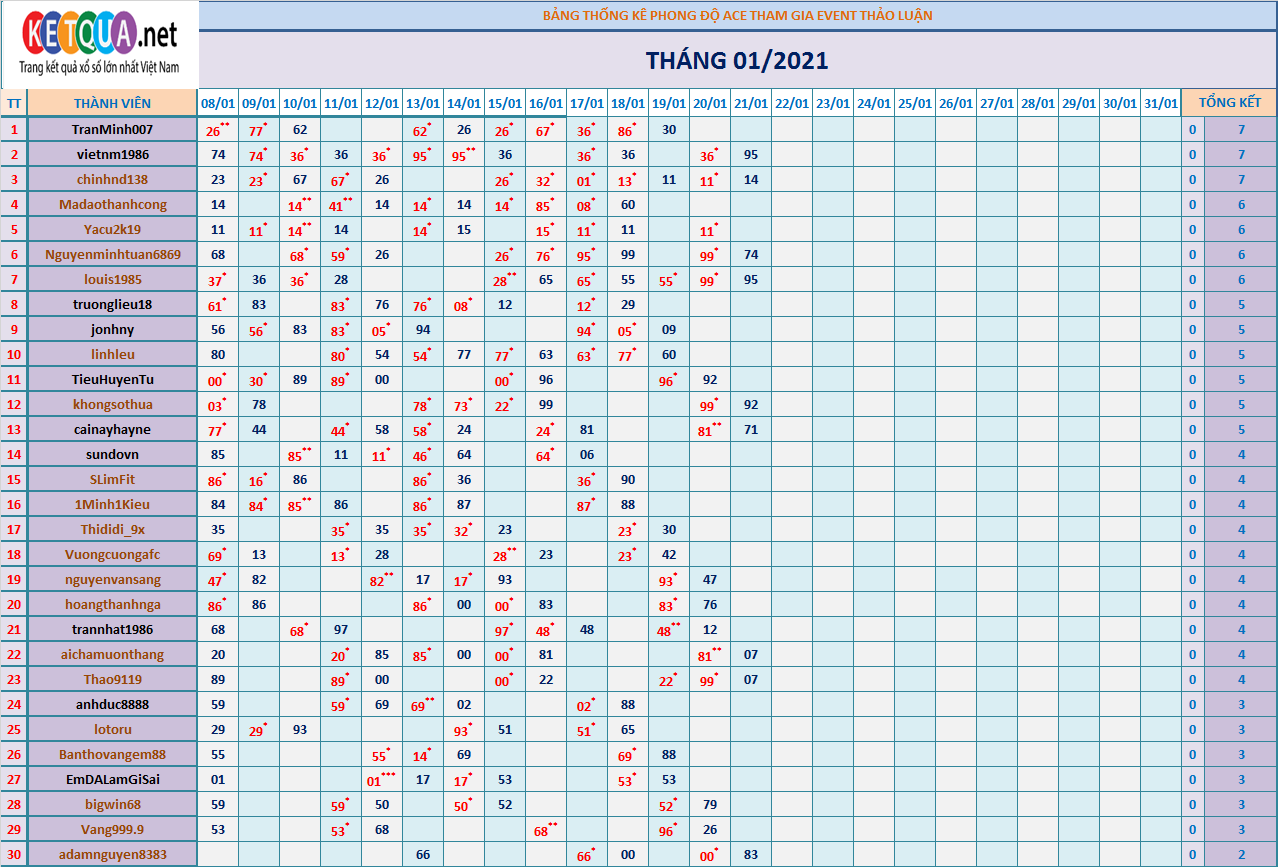Select adamnguyen8383 in the last row
The height and width of the screenshot is (867, 1278).
click(x=112, y=854)
